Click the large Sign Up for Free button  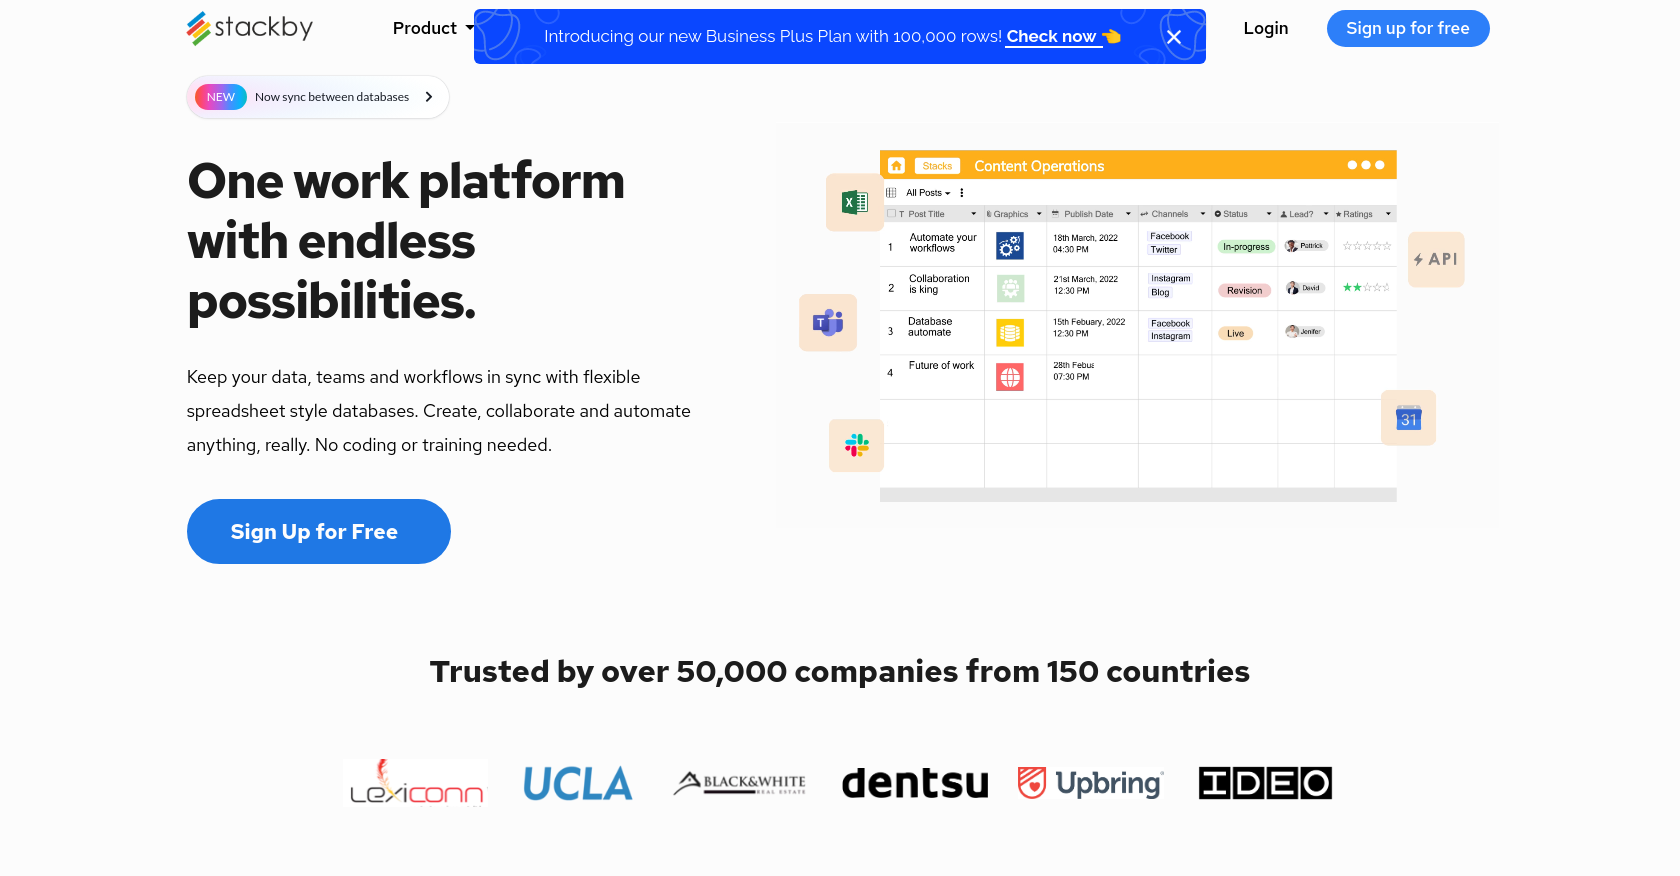(x=319, y=531)
